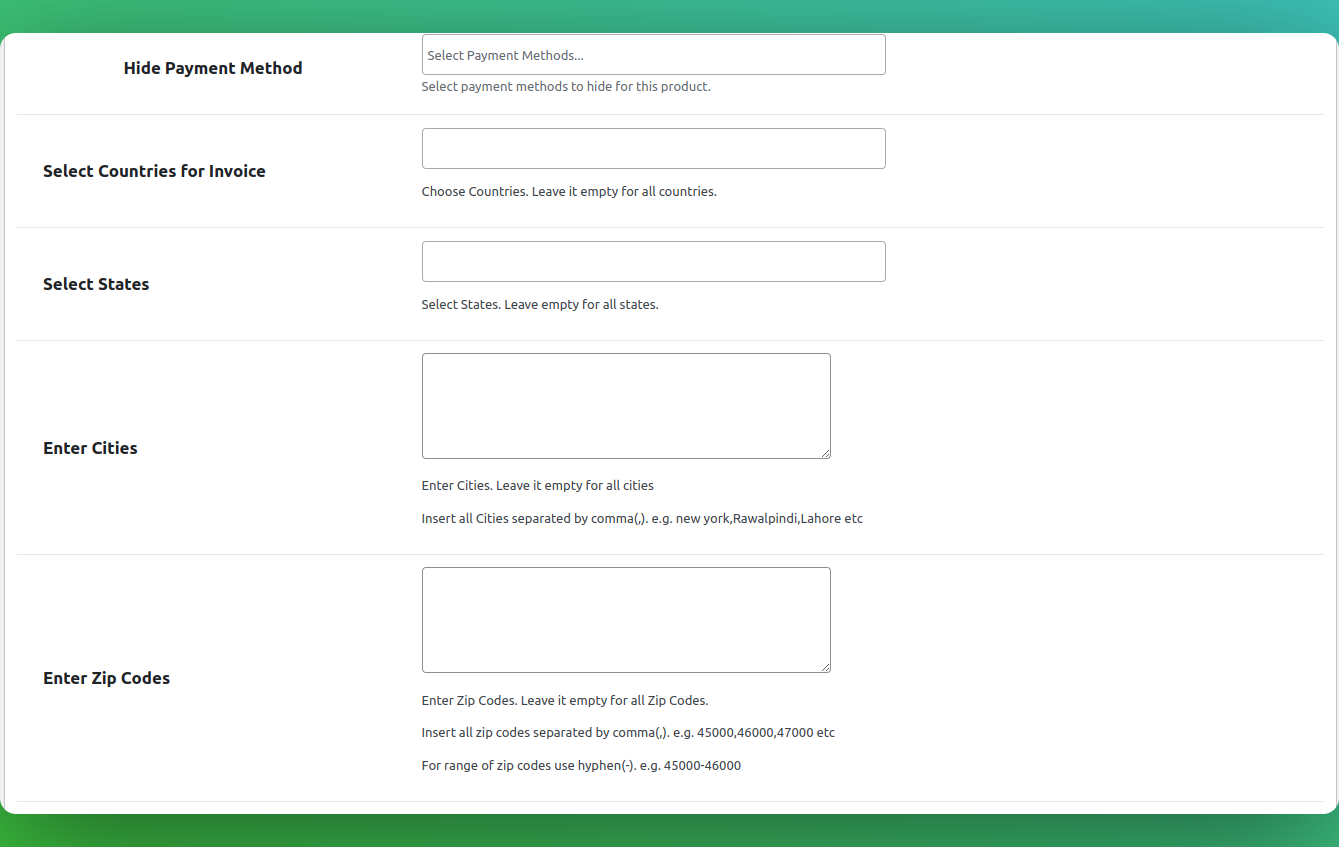The height and width of the screenshot is (847, 1339).
Task: Click the zip codes comma-separated example text
Action: point(627,733)
